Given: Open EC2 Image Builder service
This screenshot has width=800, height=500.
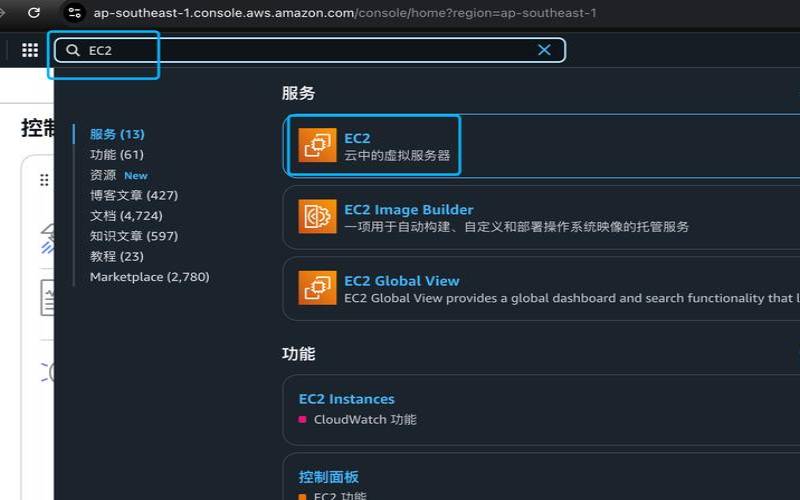Looking at the screenshot, I should click(409, 210).
